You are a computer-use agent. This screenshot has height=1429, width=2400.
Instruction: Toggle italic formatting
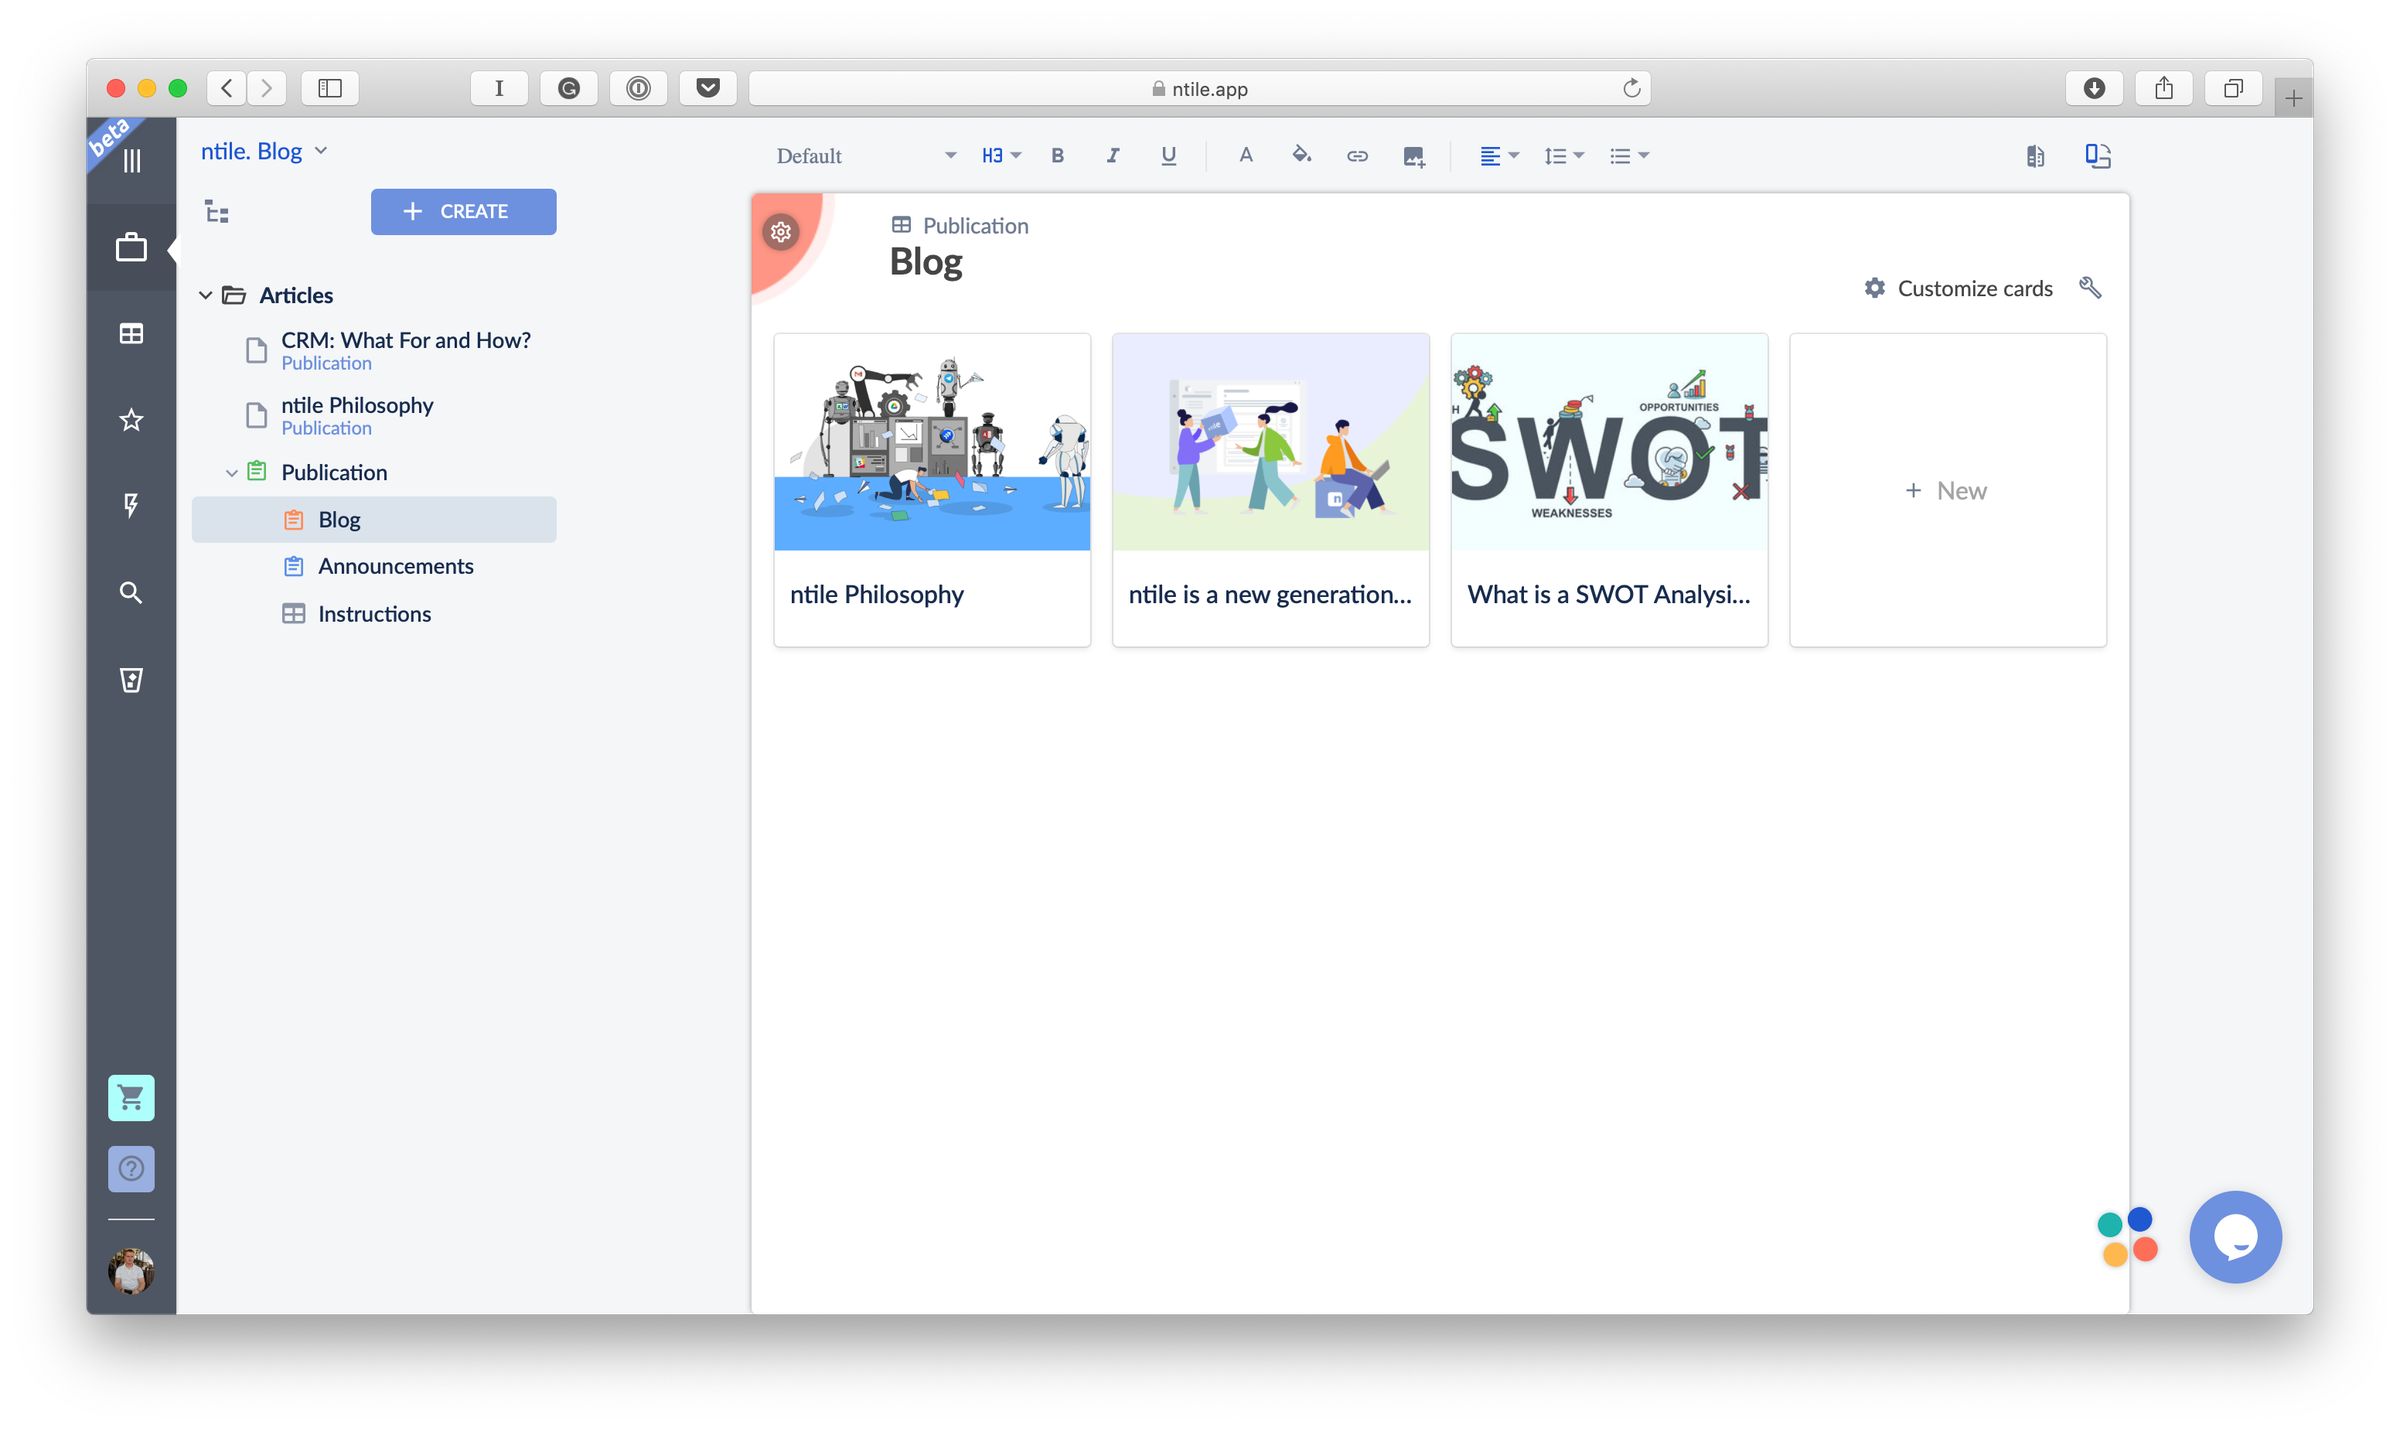pos(1112,156)
